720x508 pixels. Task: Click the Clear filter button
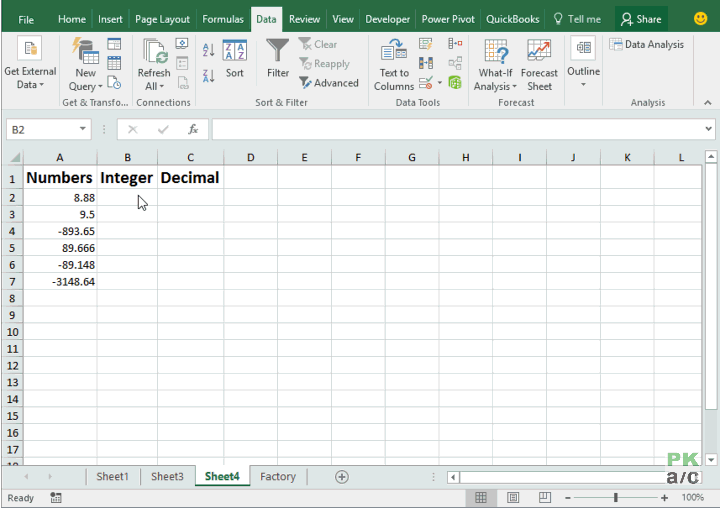[318, 45]
